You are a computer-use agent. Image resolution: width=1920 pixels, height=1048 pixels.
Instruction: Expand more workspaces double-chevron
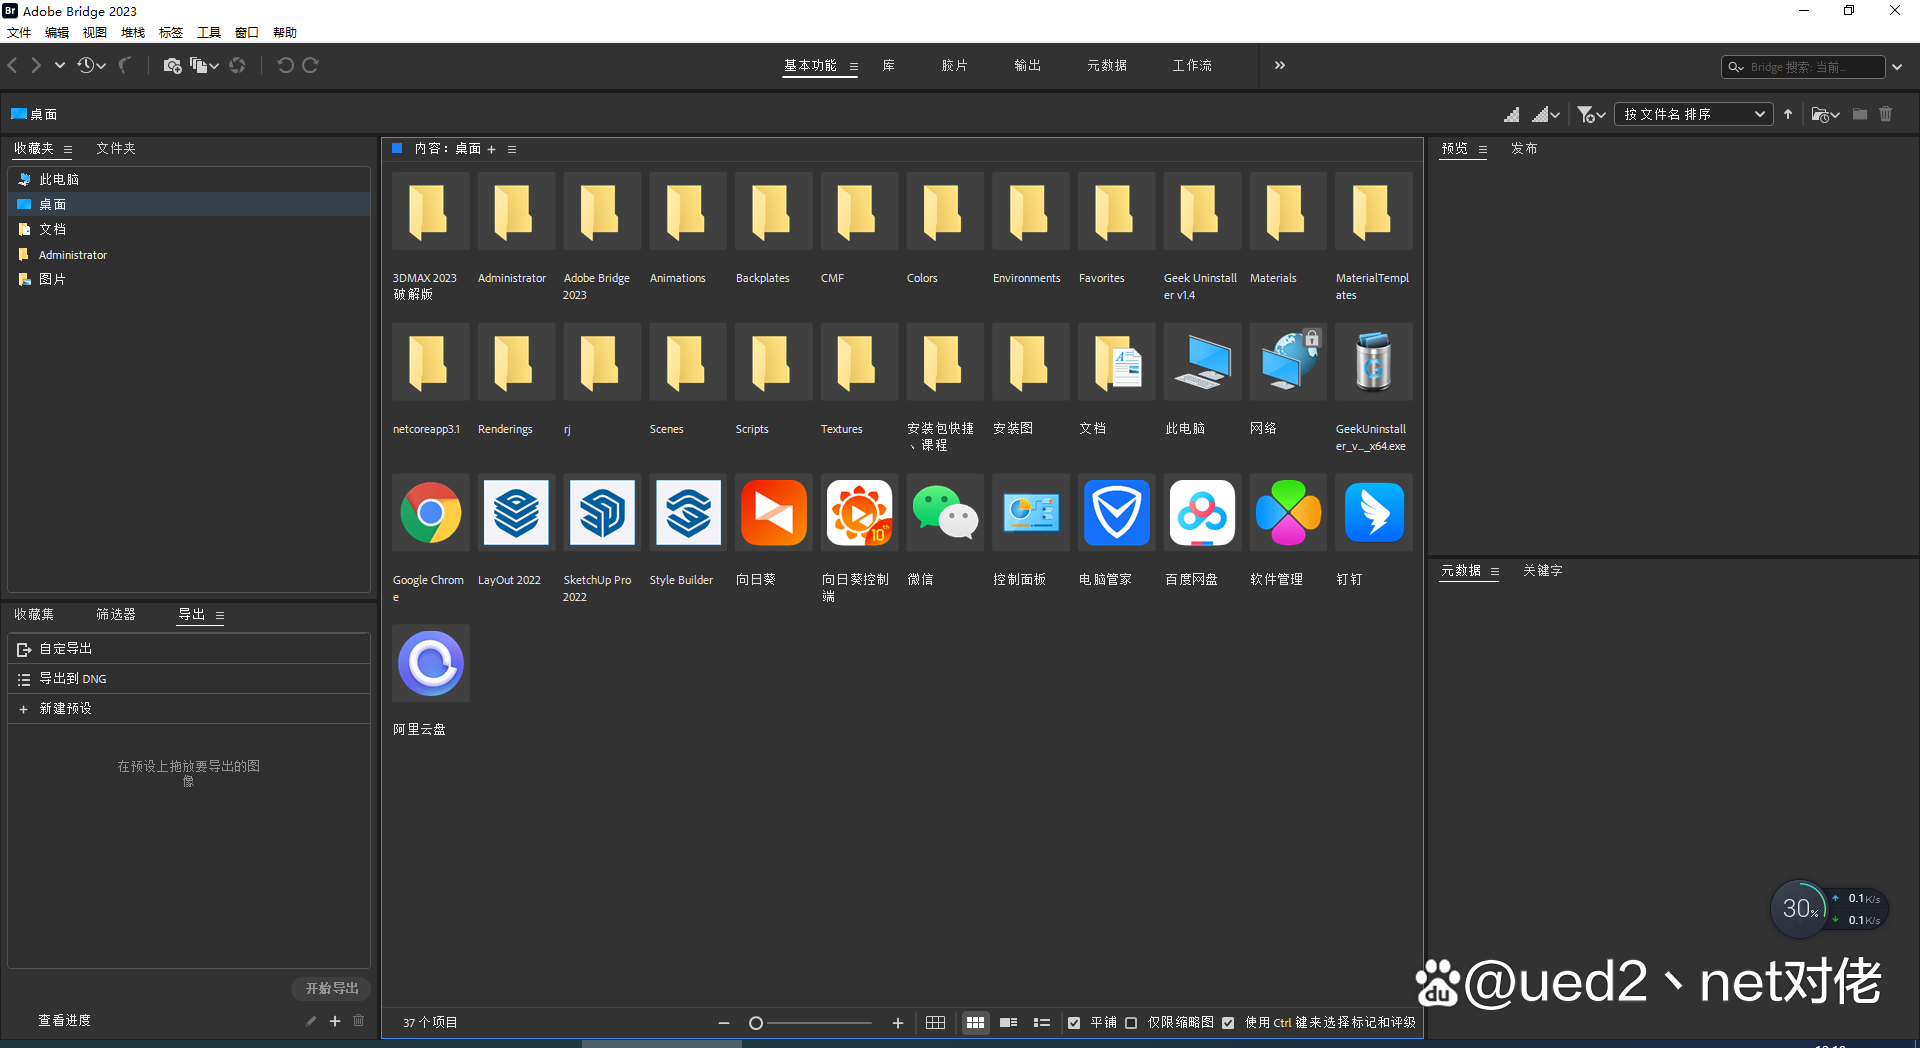point(1279,65)
